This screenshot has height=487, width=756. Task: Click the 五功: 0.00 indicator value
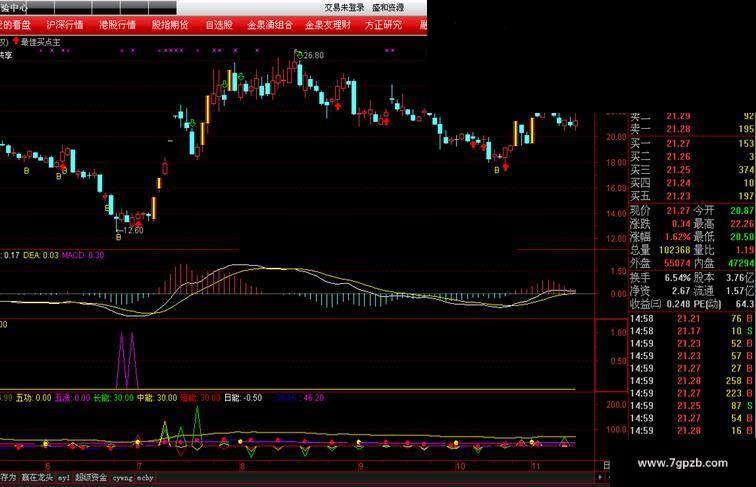(x=34, y=398)
